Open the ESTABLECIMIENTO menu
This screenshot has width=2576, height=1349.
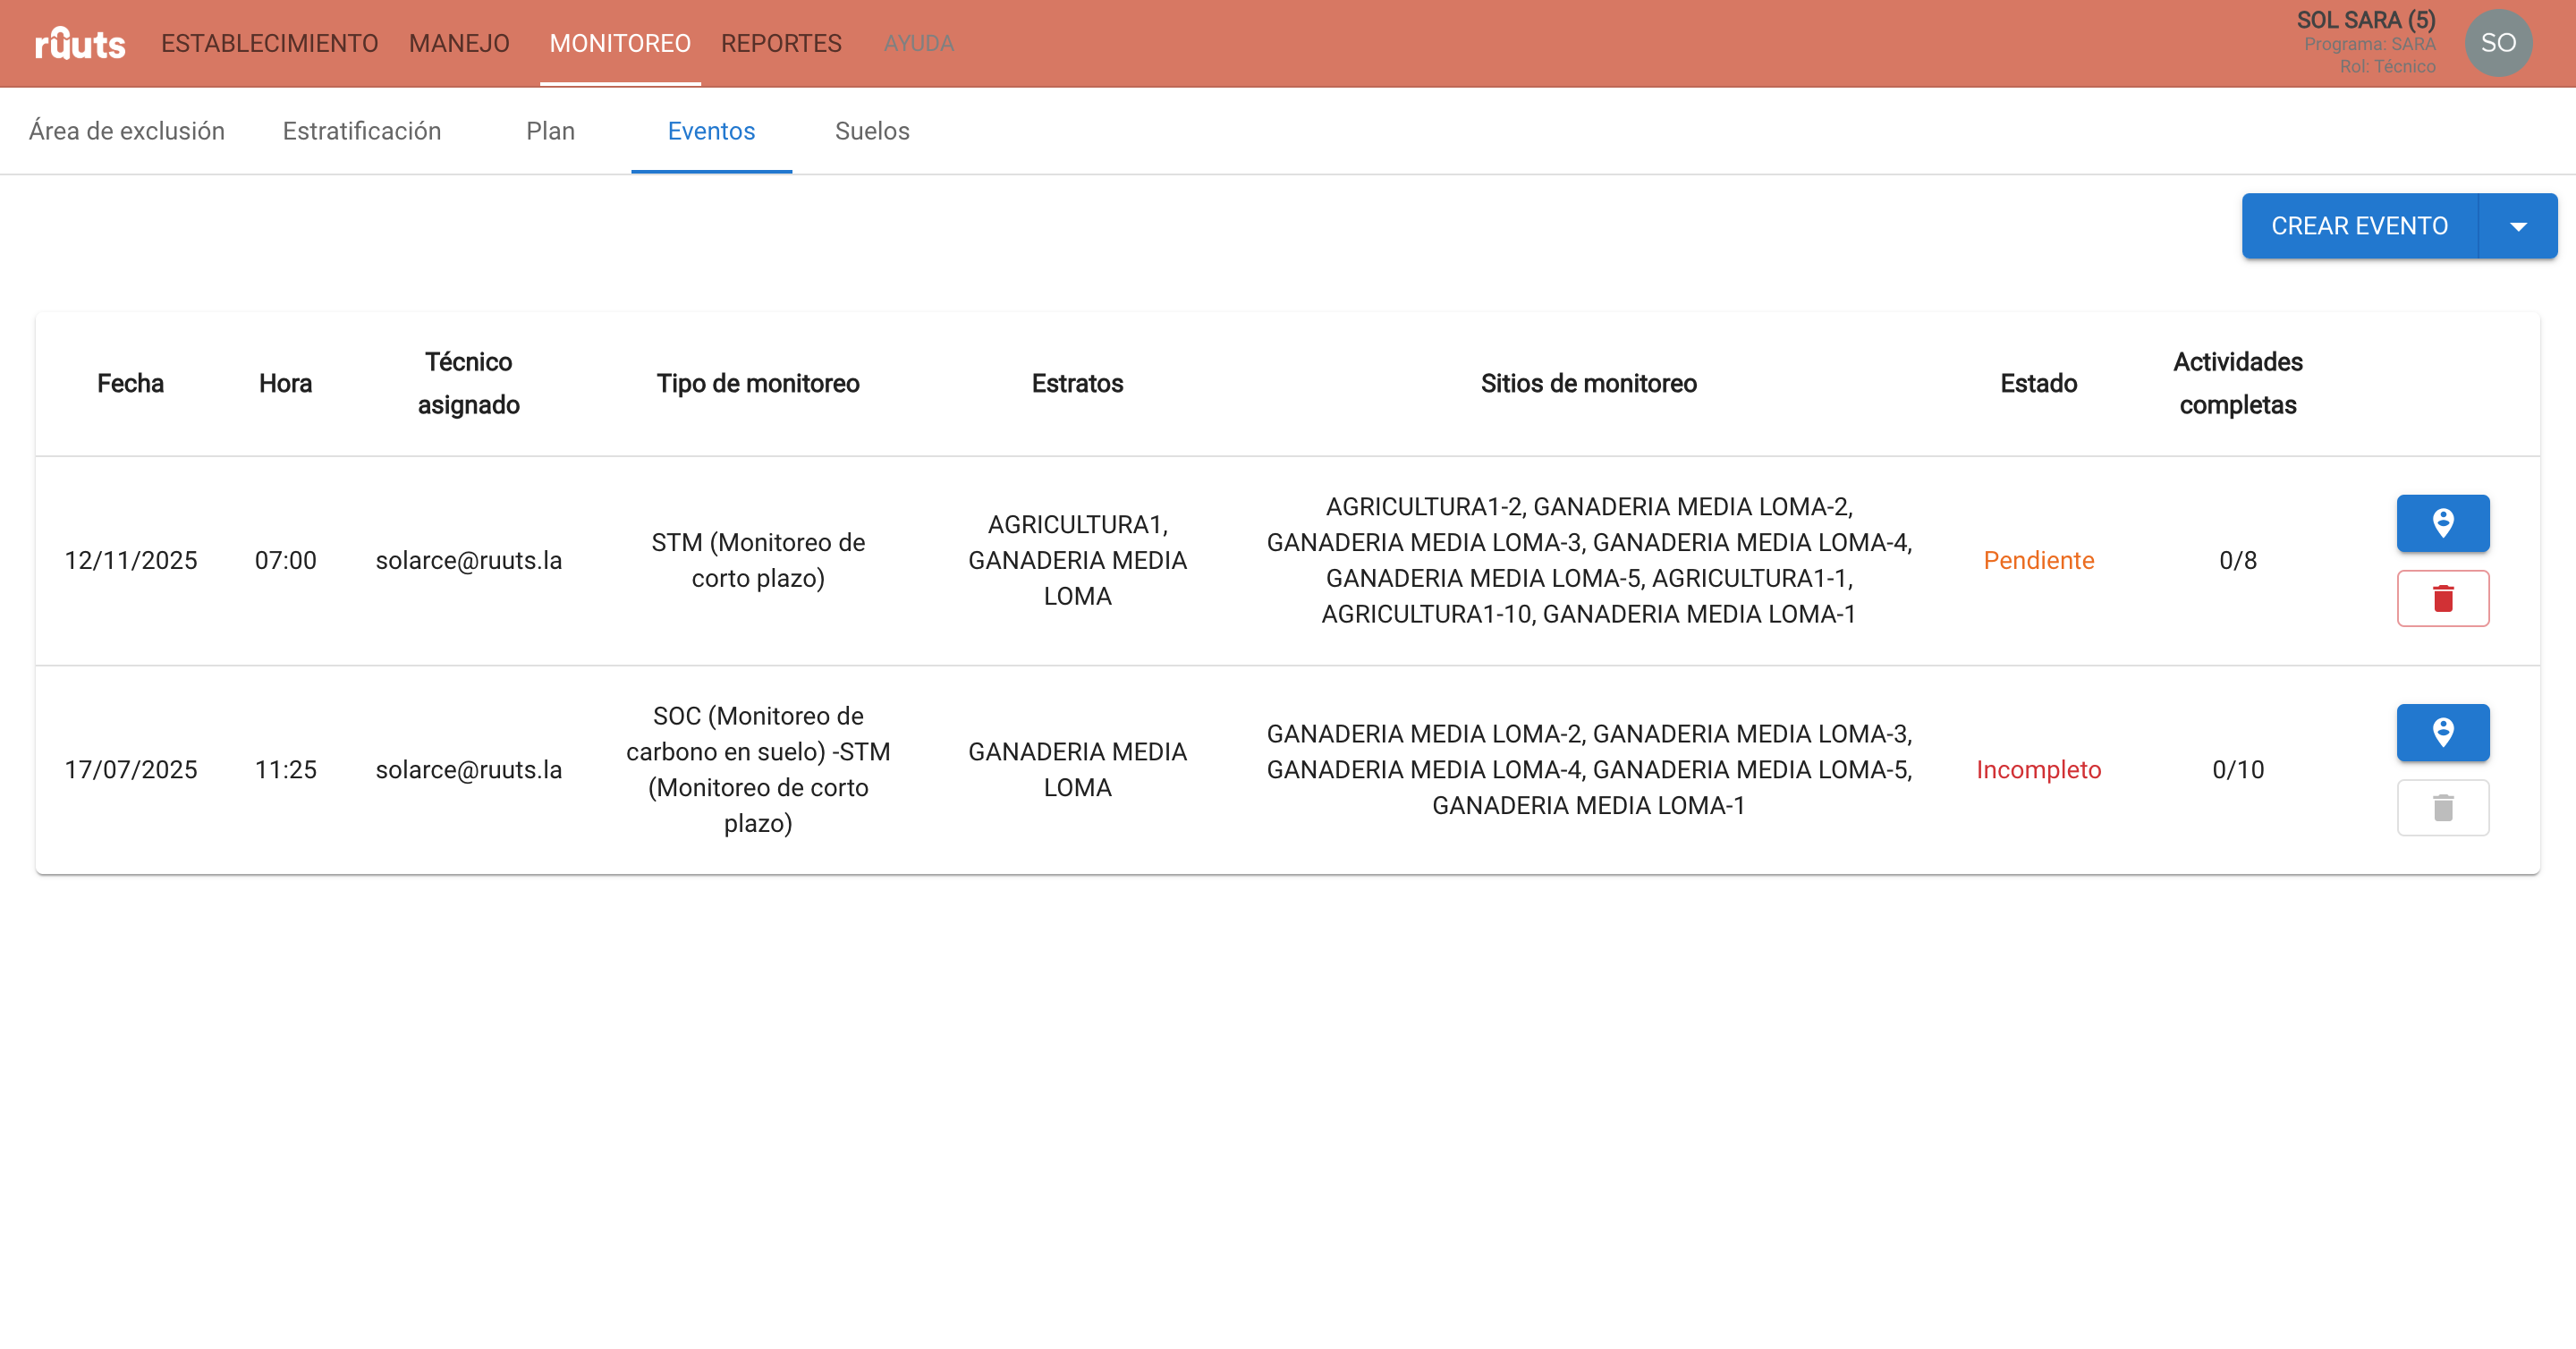coord(269,43)
